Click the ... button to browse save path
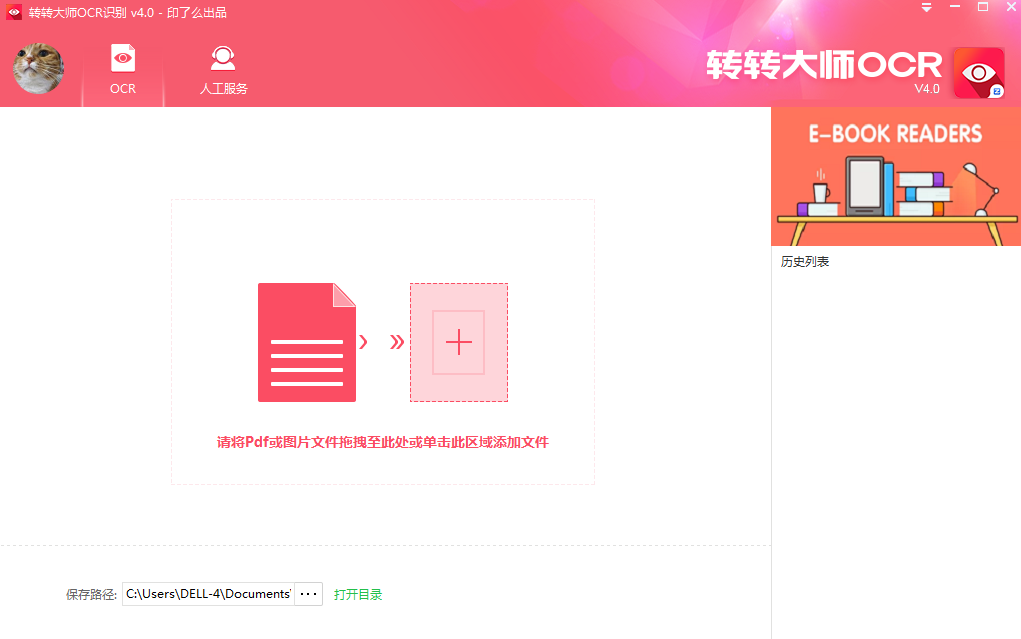 point(308,593)
